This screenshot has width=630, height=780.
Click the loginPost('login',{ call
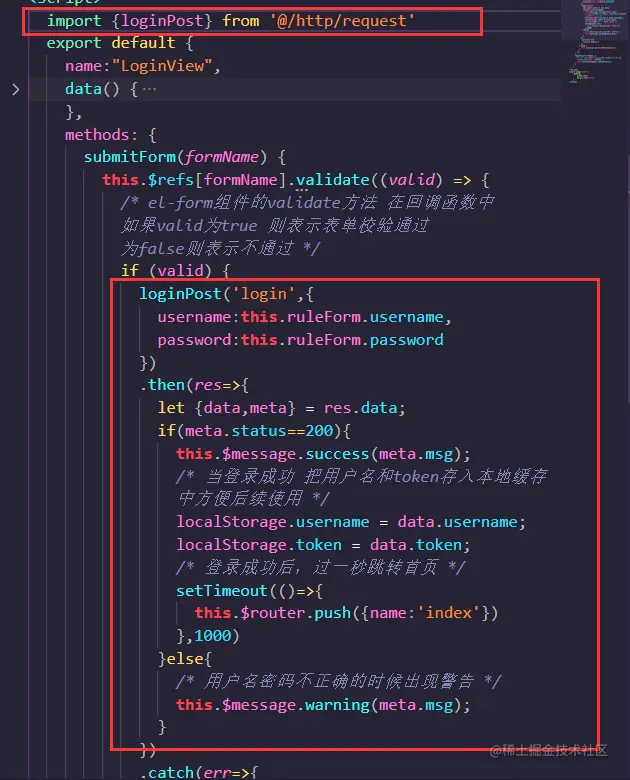(x=226, y=294)
